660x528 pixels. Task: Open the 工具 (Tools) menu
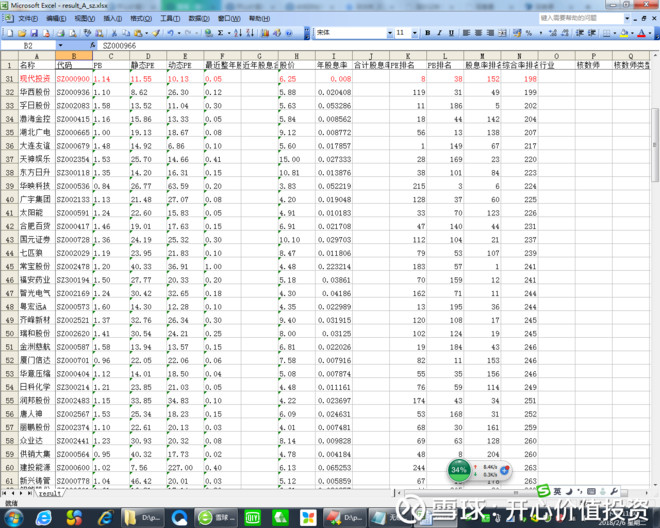[x=170, y=18]
